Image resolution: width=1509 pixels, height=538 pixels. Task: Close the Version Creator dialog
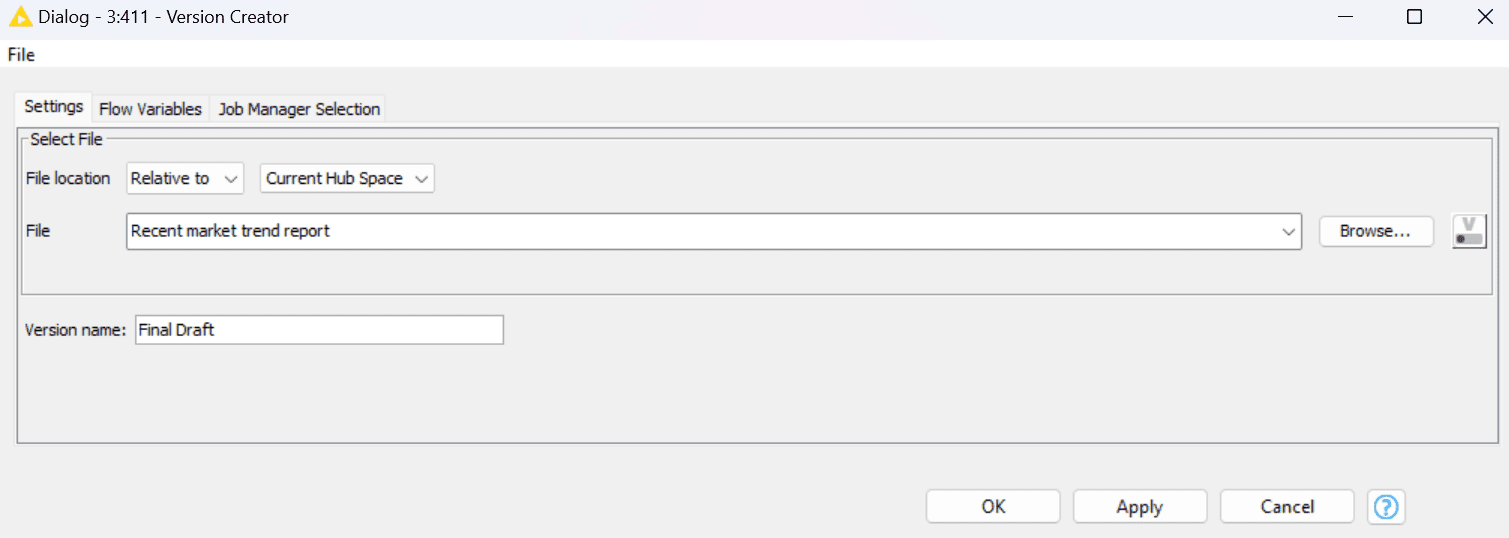(1485, 17)
